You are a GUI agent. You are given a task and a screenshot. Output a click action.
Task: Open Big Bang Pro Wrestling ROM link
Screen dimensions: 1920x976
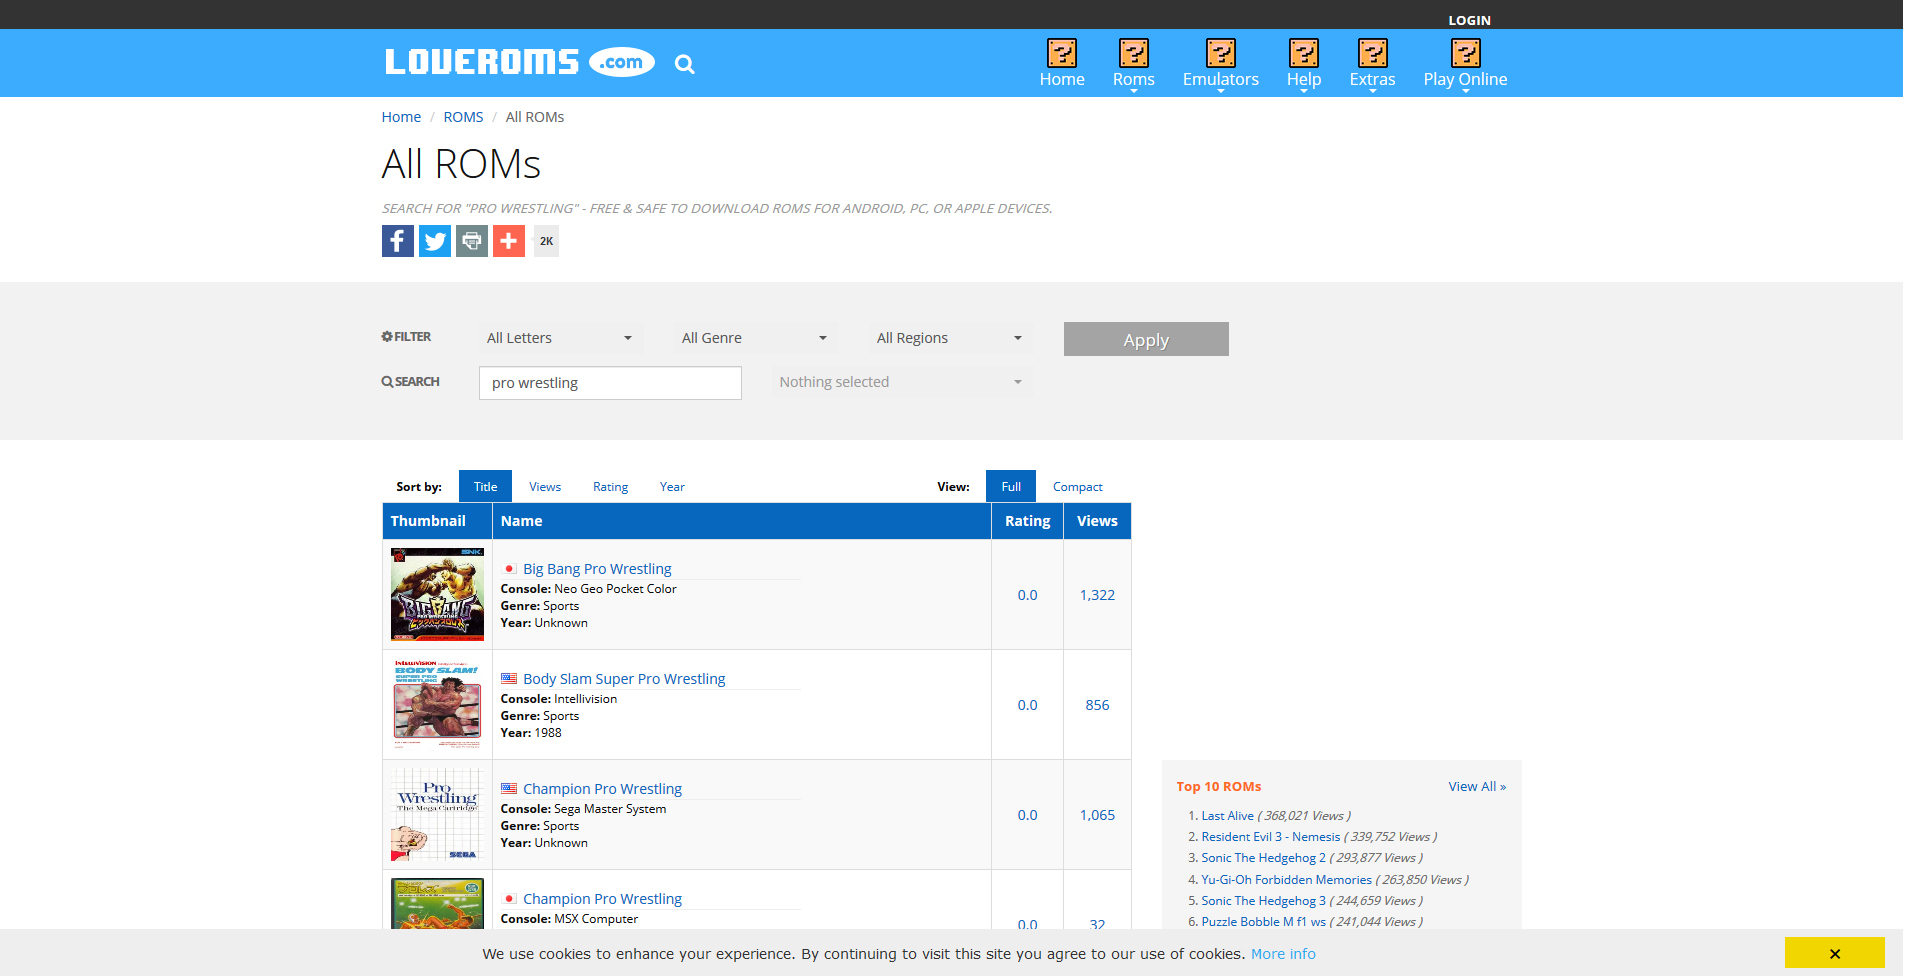click(x=597, y=569)
